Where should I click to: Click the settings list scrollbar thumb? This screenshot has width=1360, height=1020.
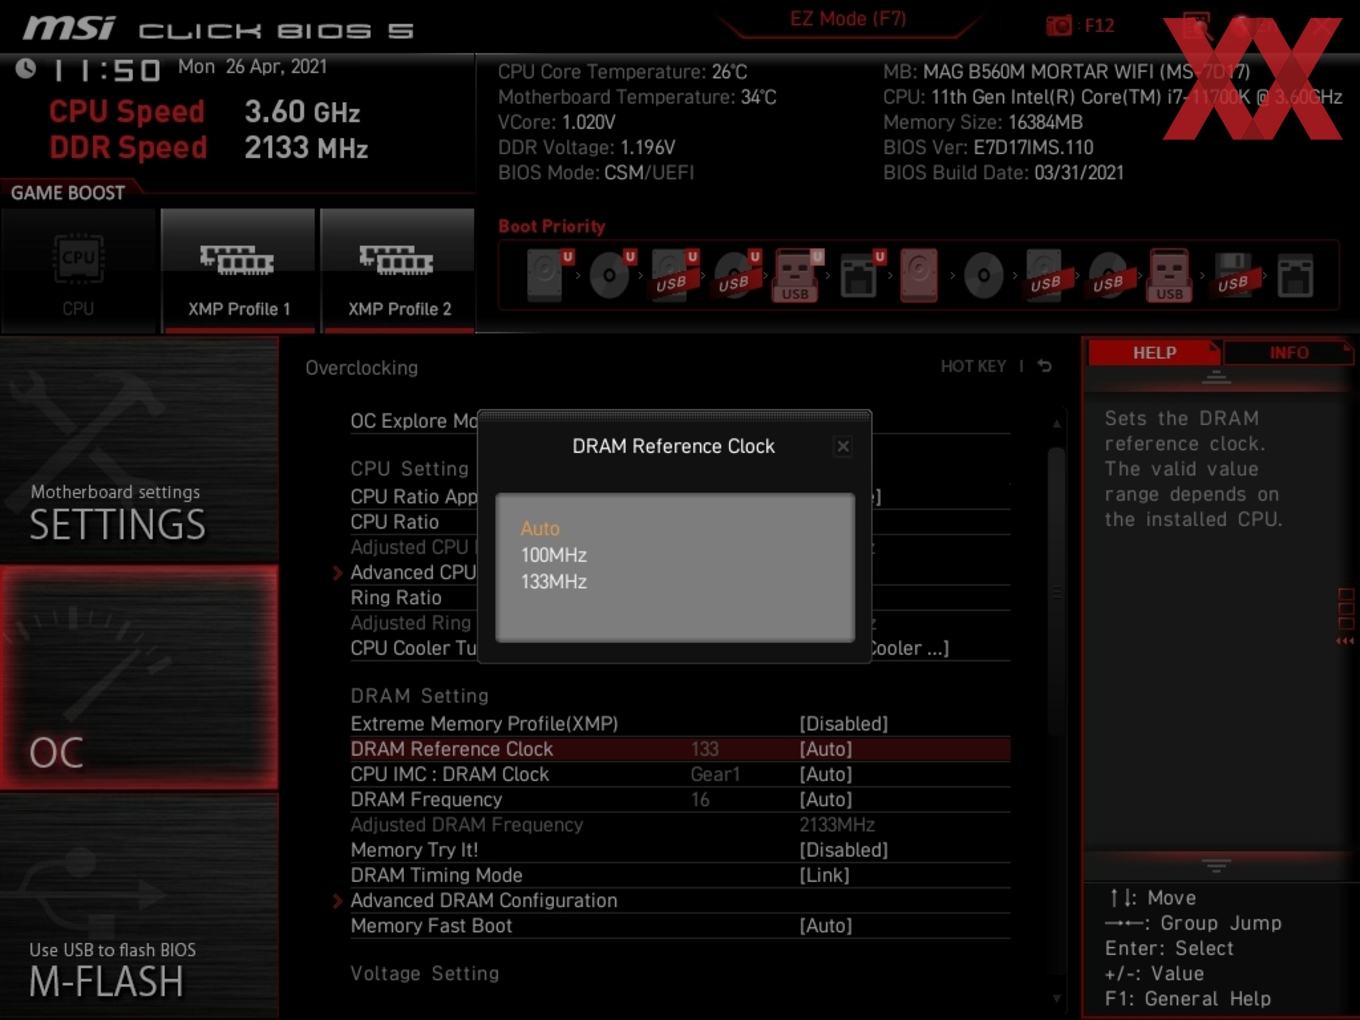(1056, 592)
